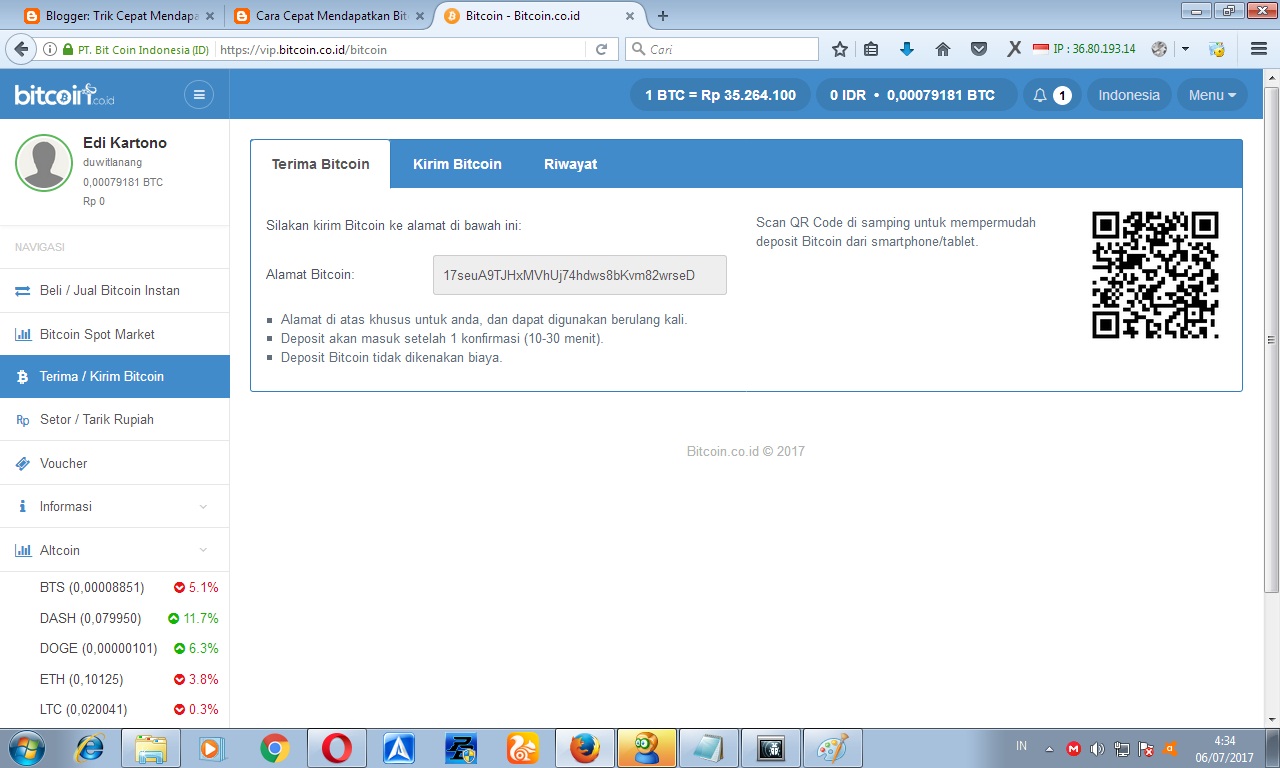
Task: Collapse the Altcoin sidebar section
Action: pos(115,550)
